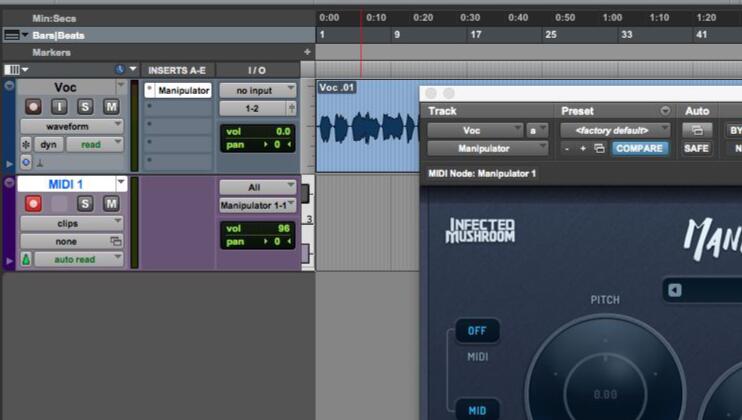742x420 pixels.
Task: Open MIDI 1 track view clips dropdown
Action: click(71, 223)
